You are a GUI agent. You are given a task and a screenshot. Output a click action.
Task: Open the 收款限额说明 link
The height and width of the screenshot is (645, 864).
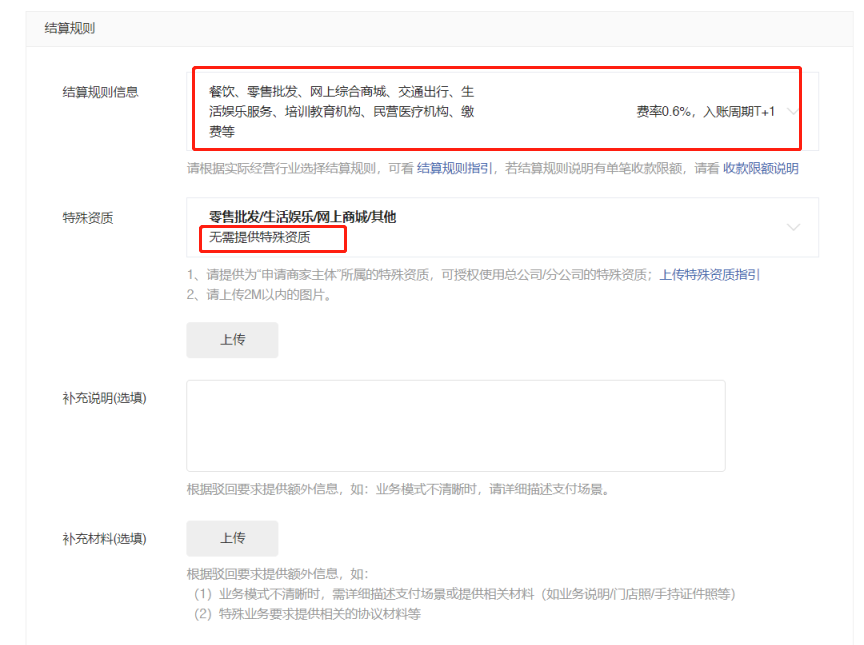(x=760, y=169)
